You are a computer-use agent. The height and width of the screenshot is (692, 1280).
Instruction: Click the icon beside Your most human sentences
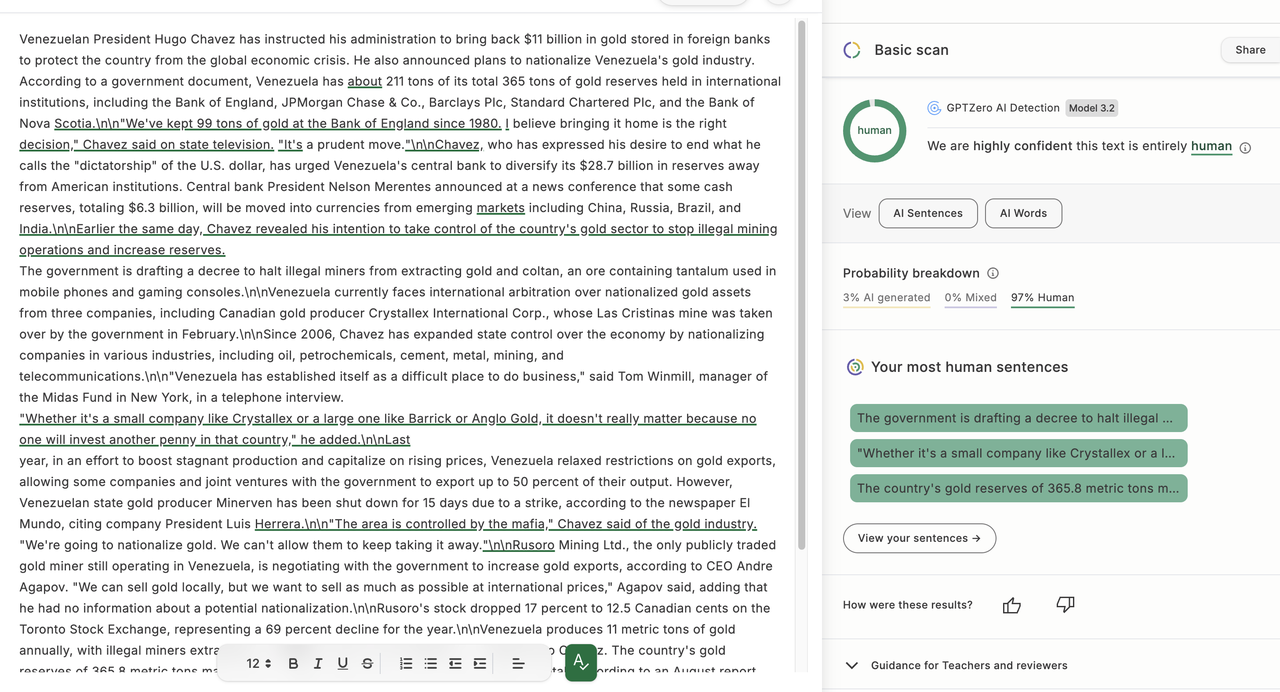point(855,367)
